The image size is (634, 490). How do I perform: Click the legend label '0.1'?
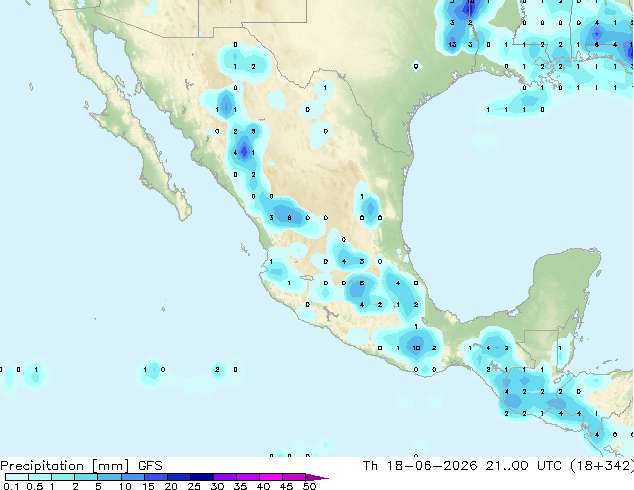(x=11, y=486)
